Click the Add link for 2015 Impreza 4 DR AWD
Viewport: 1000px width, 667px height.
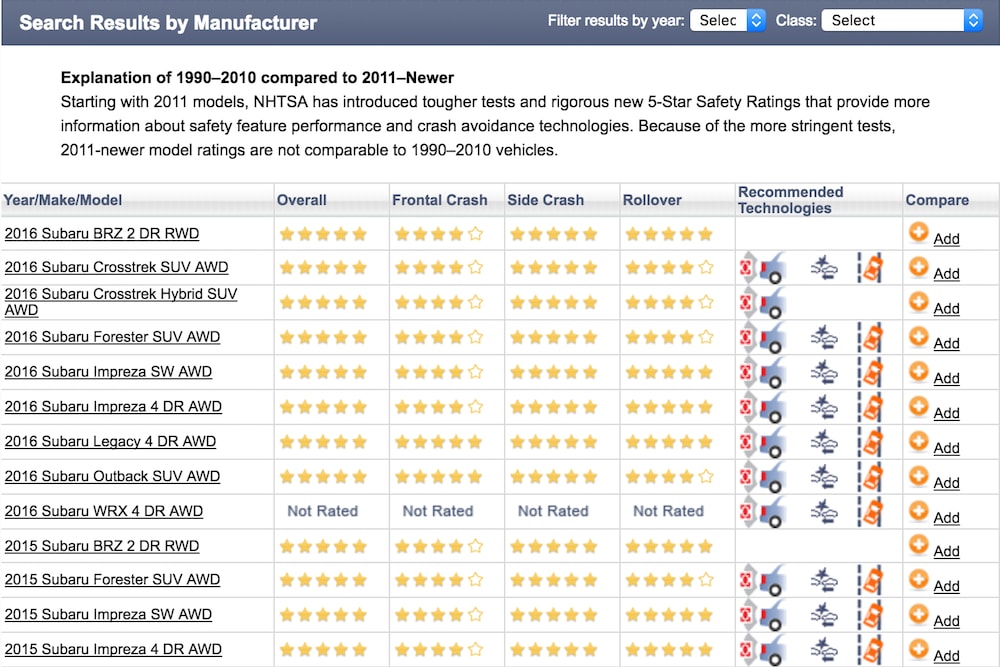tap(946, 656)
